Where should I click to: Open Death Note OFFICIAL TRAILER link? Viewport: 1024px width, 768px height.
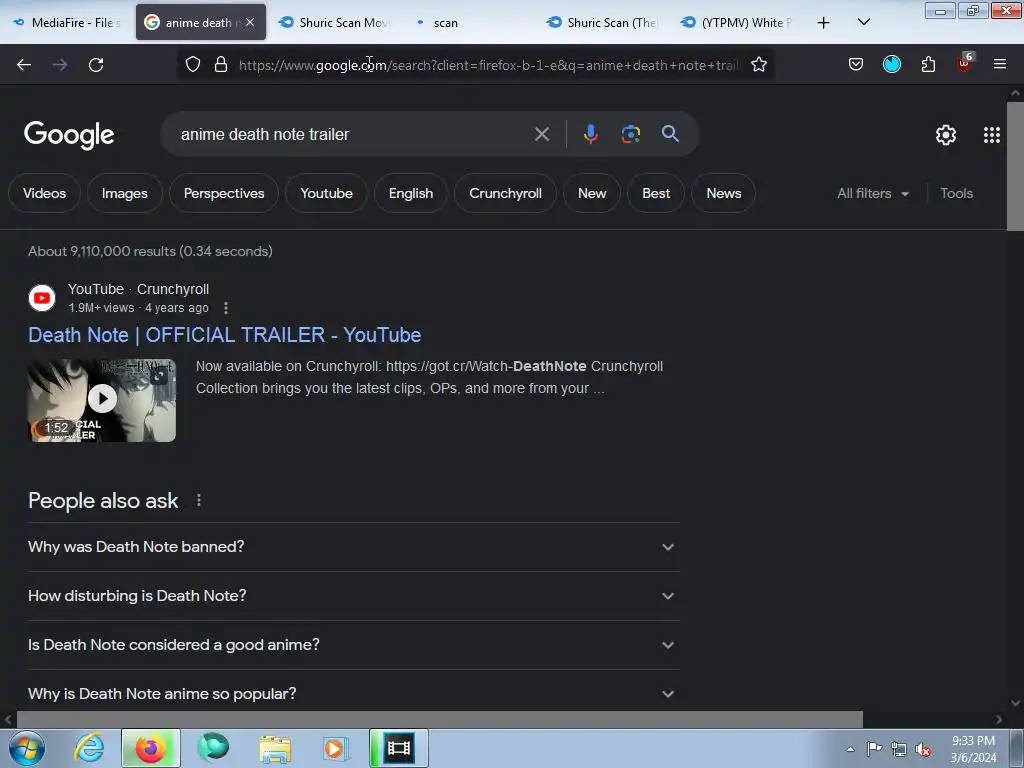(225, 335)
